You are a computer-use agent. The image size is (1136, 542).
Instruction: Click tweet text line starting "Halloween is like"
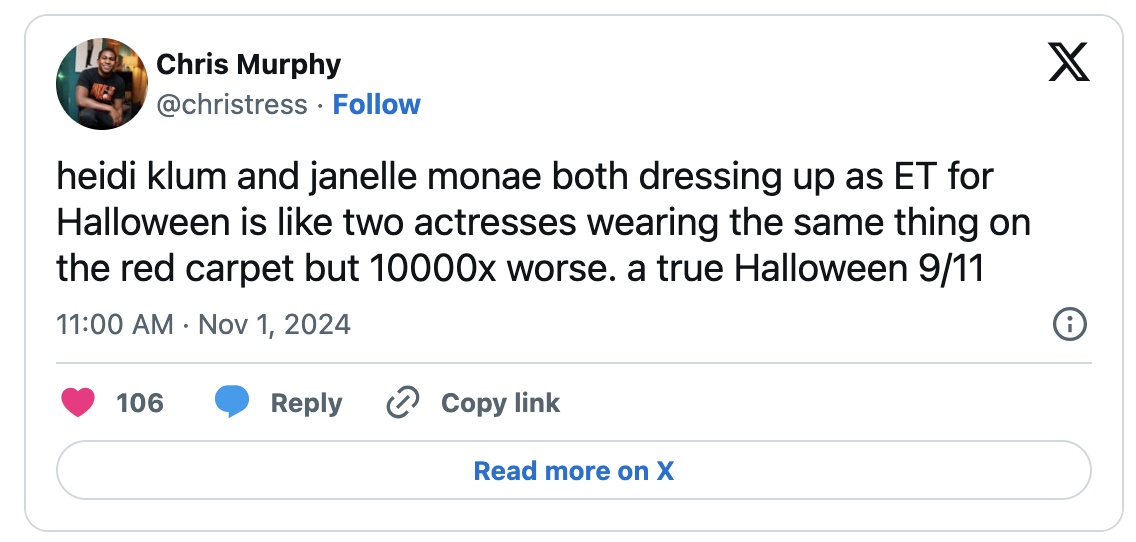coord(543,223)
